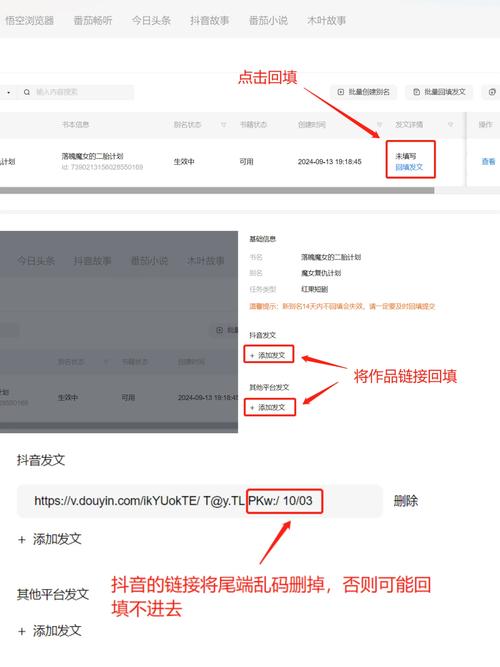Viewport: 500px width, 667px height.
Task: Open the 悟空浏览器 tab in the top bar
Action: (29, 20)
